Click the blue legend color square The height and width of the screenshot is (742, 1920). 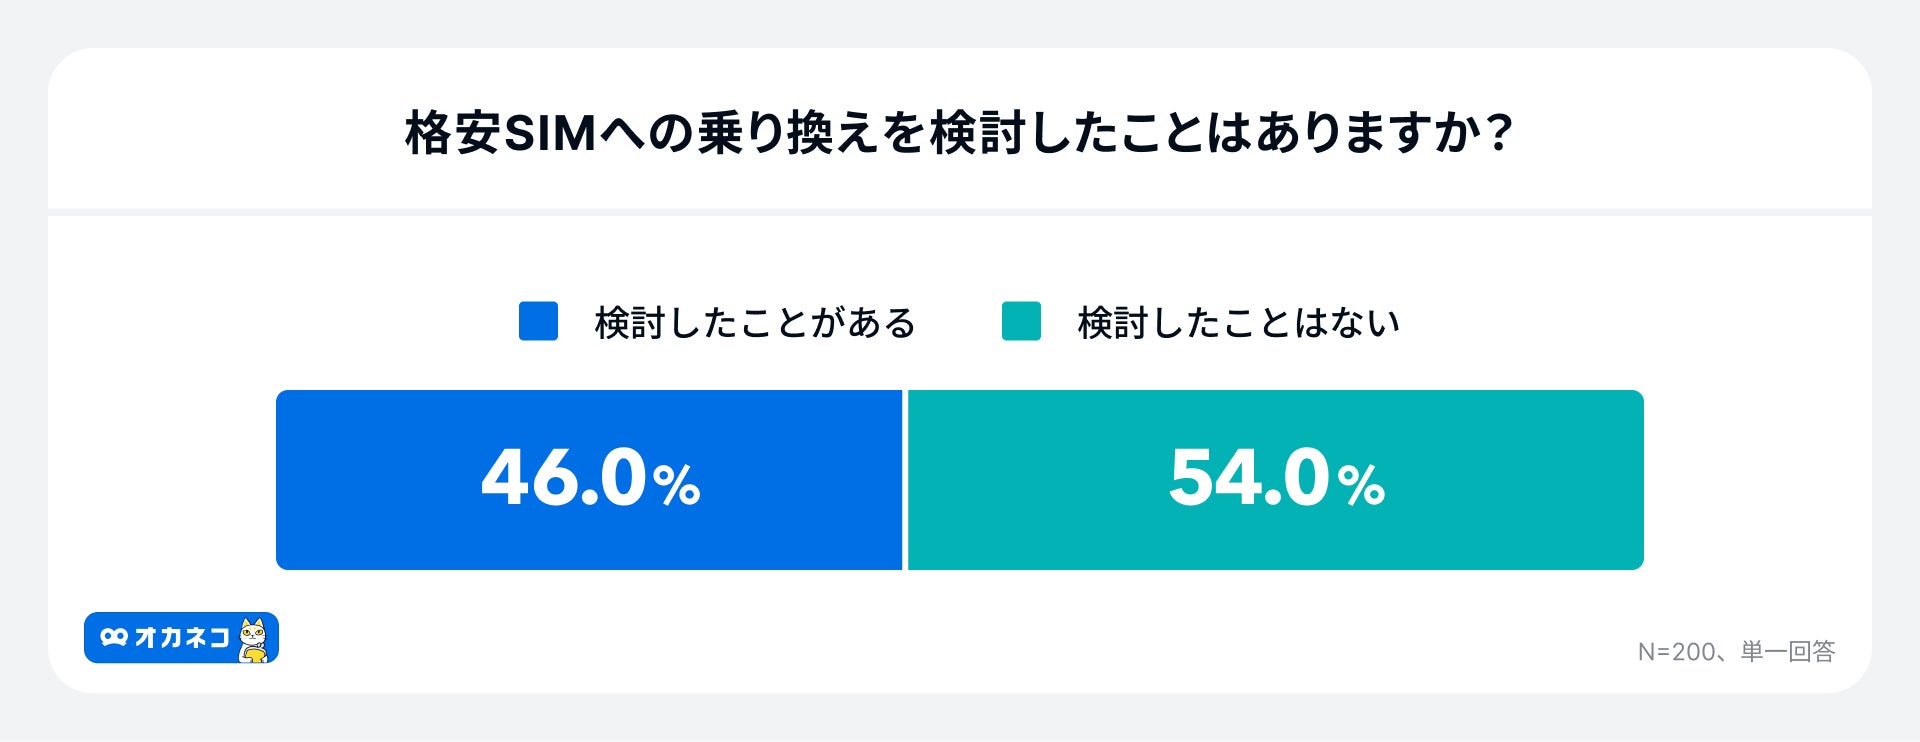tap(538, 322)
